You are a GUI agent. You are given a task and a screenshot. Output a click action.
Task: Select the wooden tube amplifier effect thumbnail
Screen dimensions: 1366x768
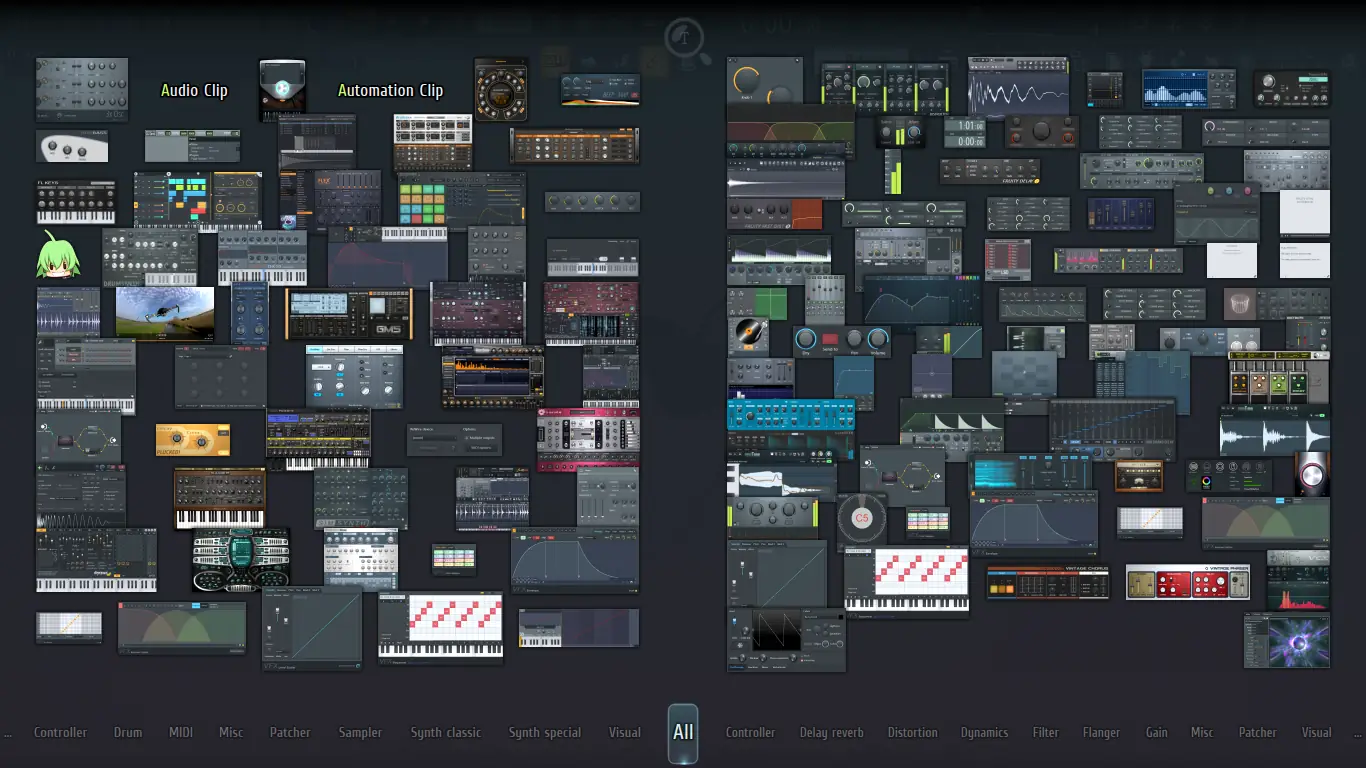pyautogui.click(x=1139, y=476)
